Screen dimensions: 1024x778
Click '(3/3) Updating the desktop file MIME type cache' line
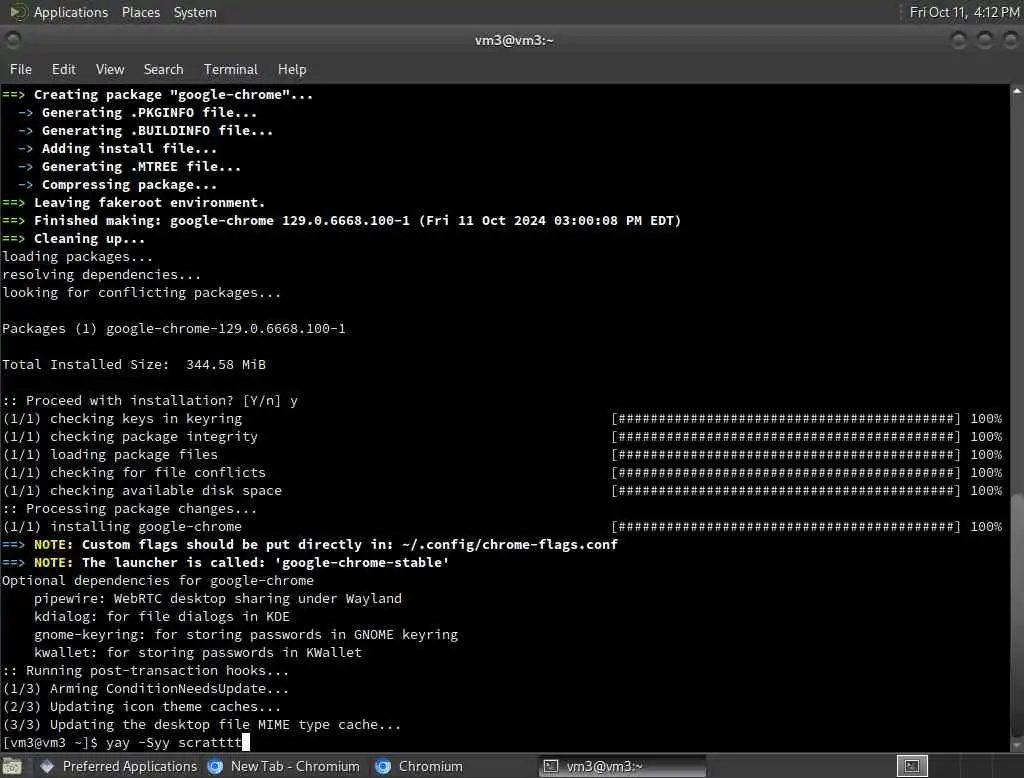pos(202,724)
